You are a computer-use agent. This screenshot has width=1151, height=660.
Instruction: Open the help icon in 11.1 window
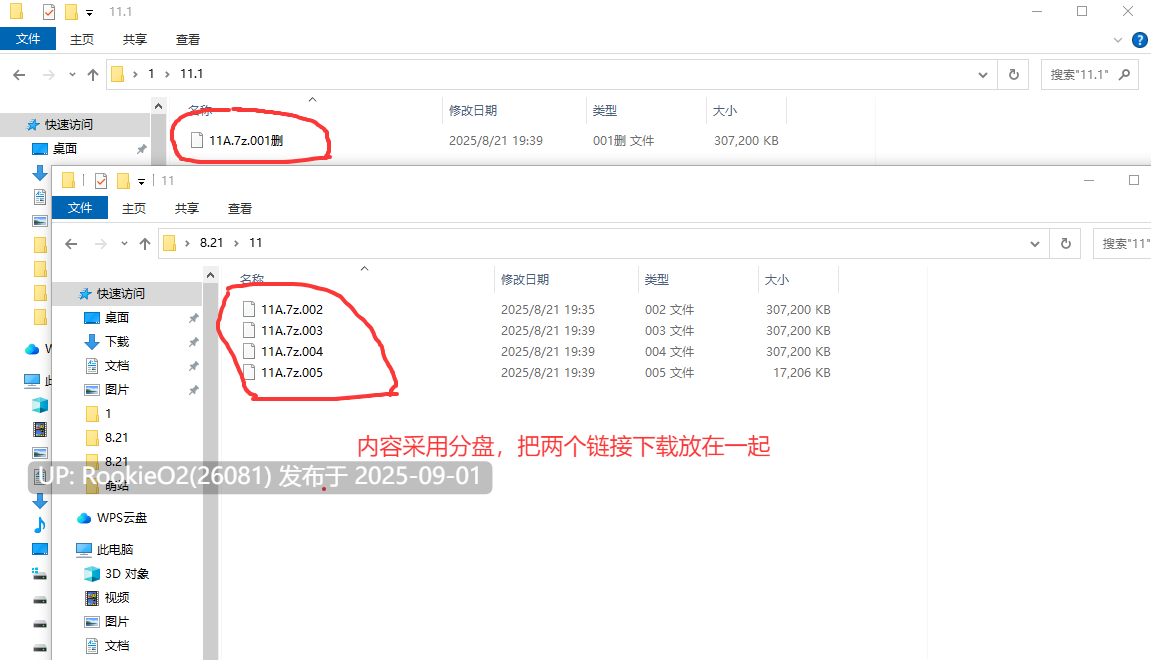click(1140, 40)
